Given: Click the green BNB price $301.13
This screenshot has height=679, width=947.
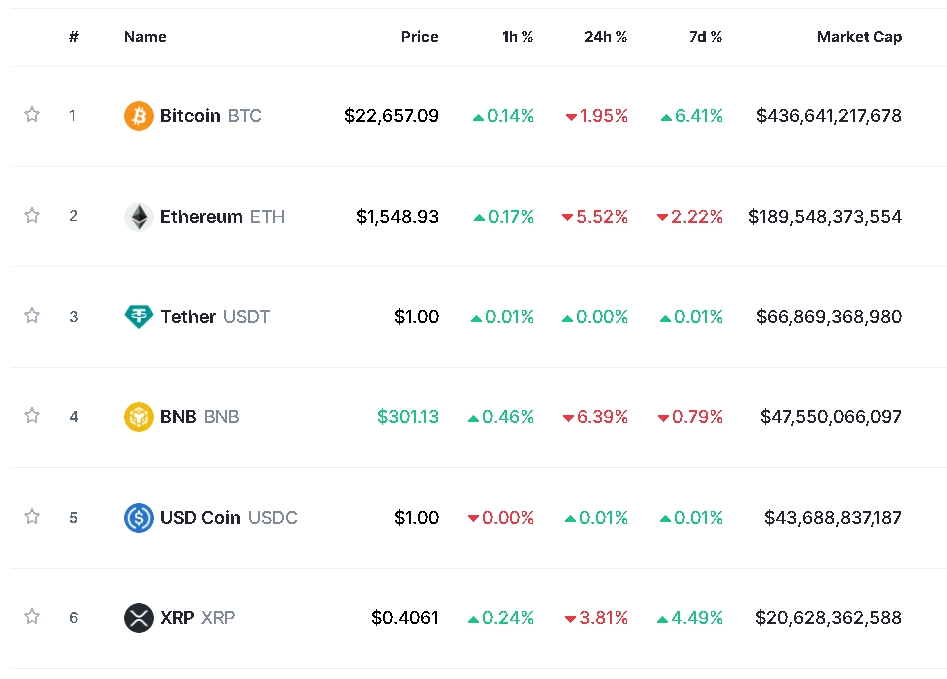Looking at the screenshot, I should pos(407,417).
